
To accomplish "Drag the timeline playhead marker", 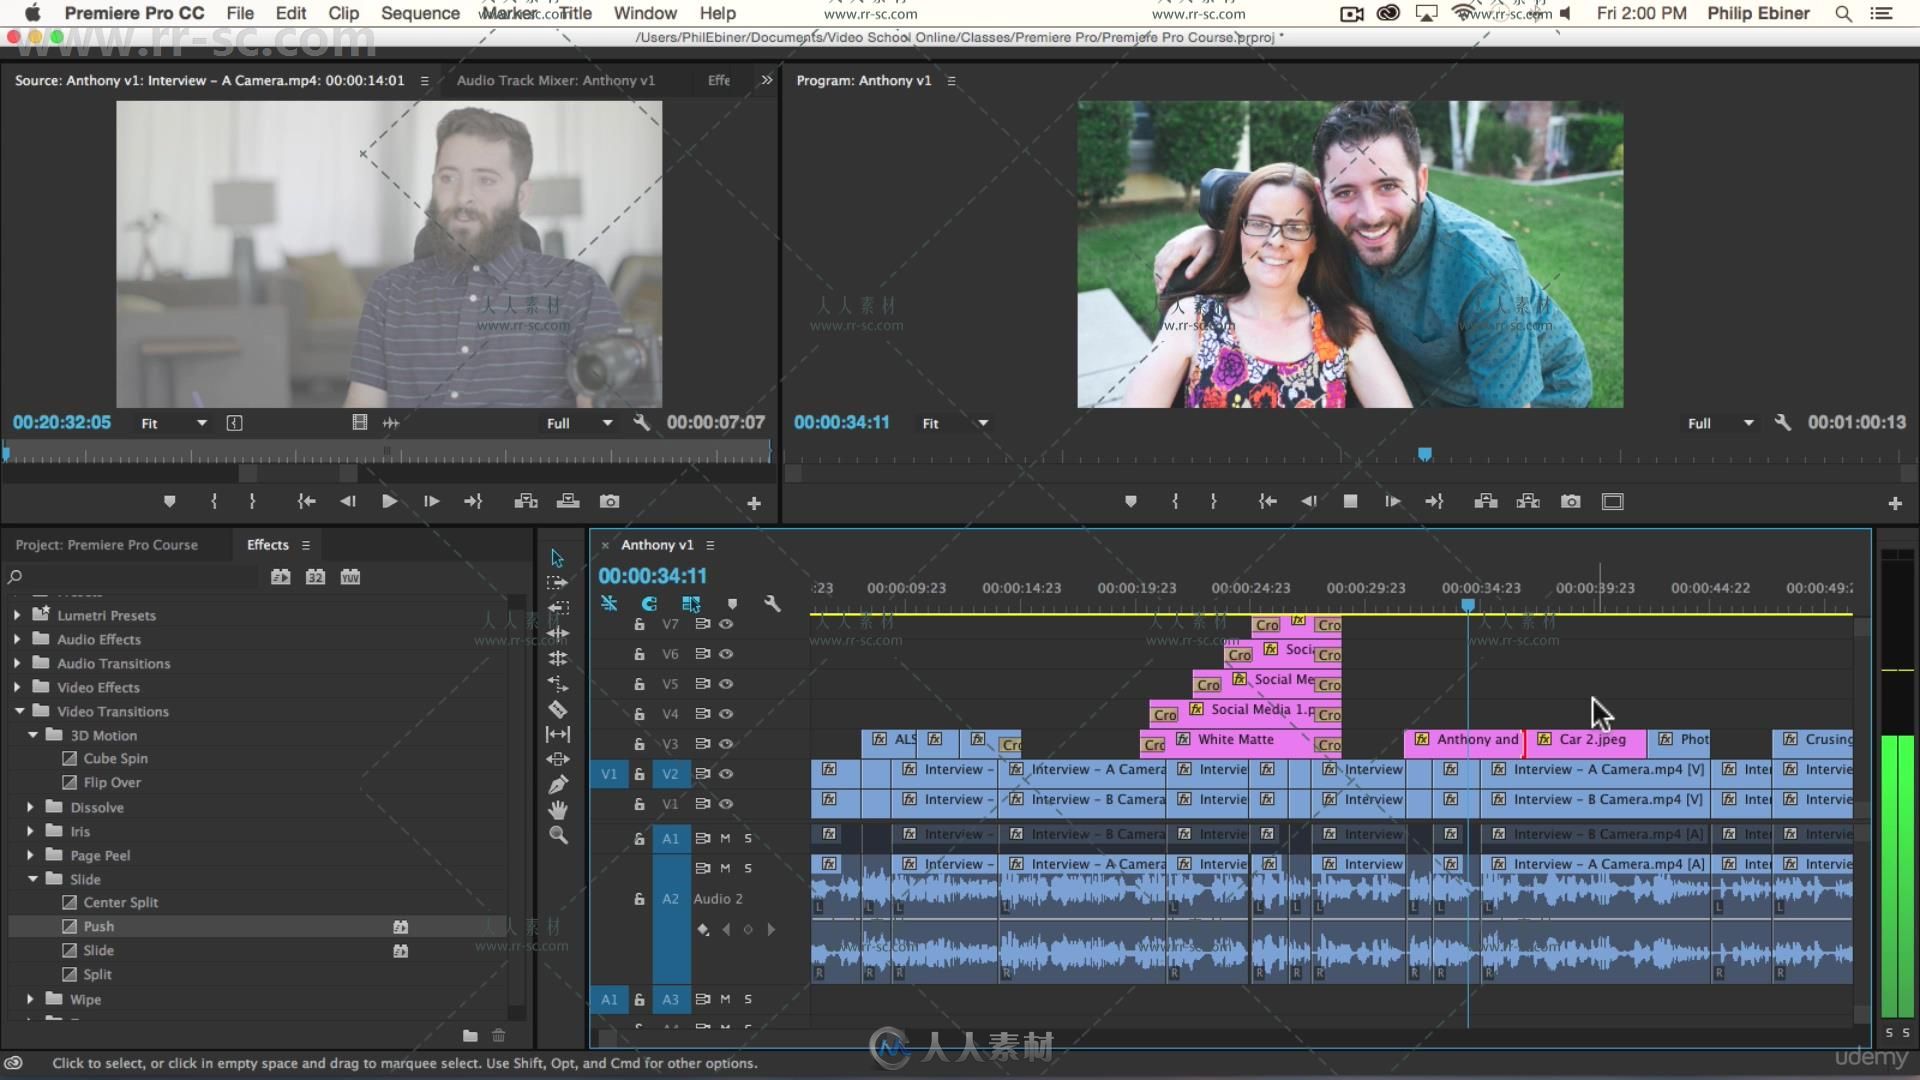I will 1468,604.
